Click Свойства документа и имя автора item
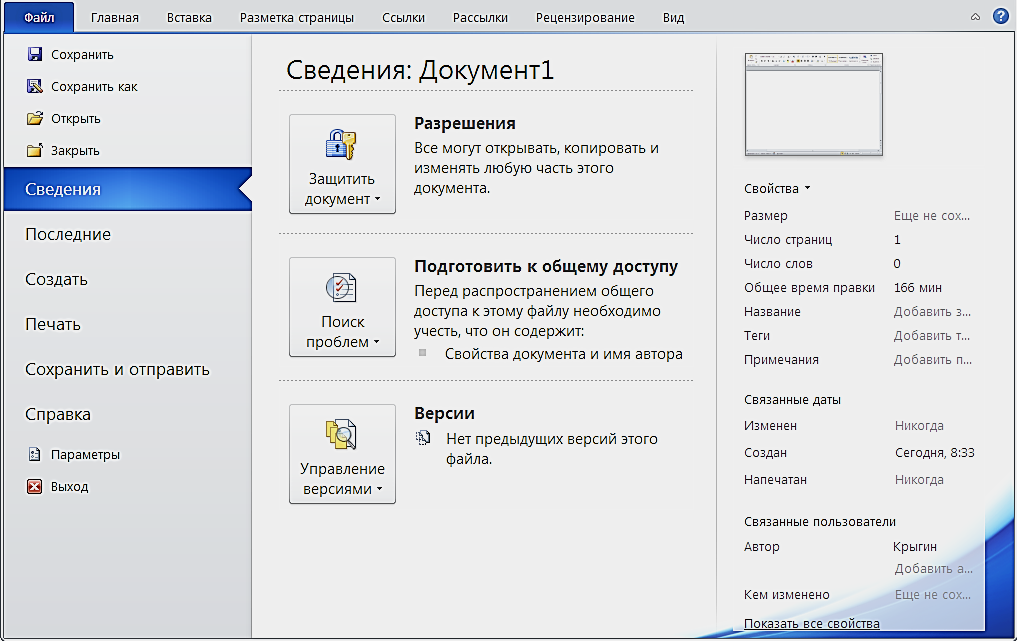1017x641 pixels. click(x=564, y=354)
